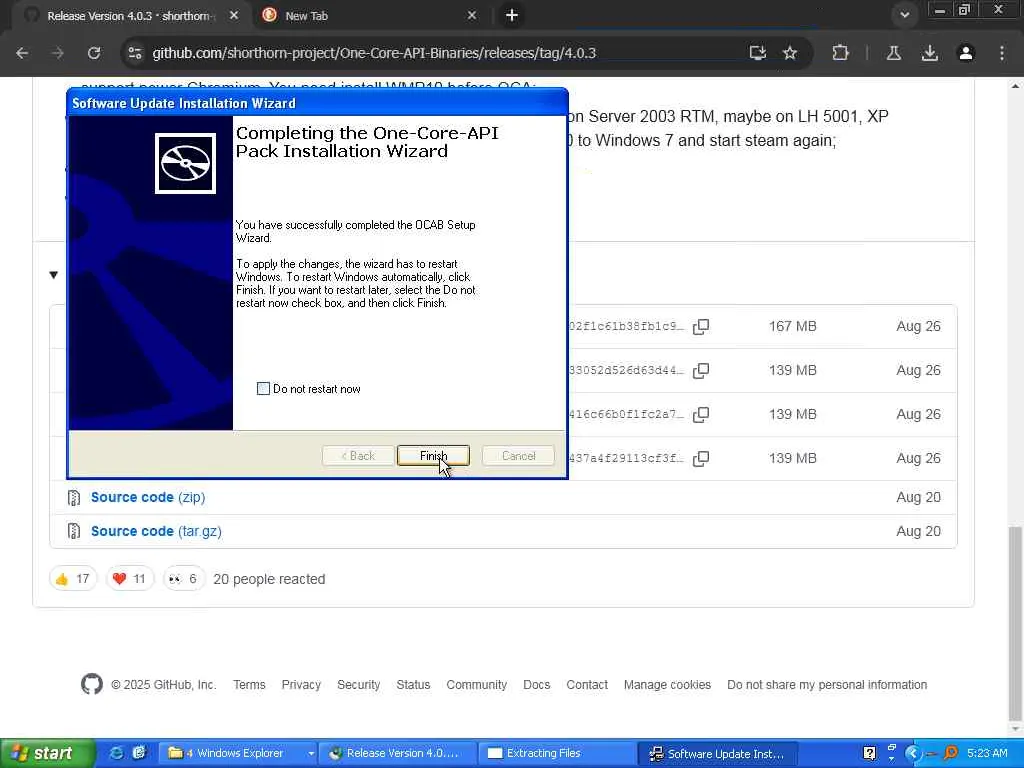1024x768 pixels.
Task: Go back with the browser back arrow
Action: point(22,53)
